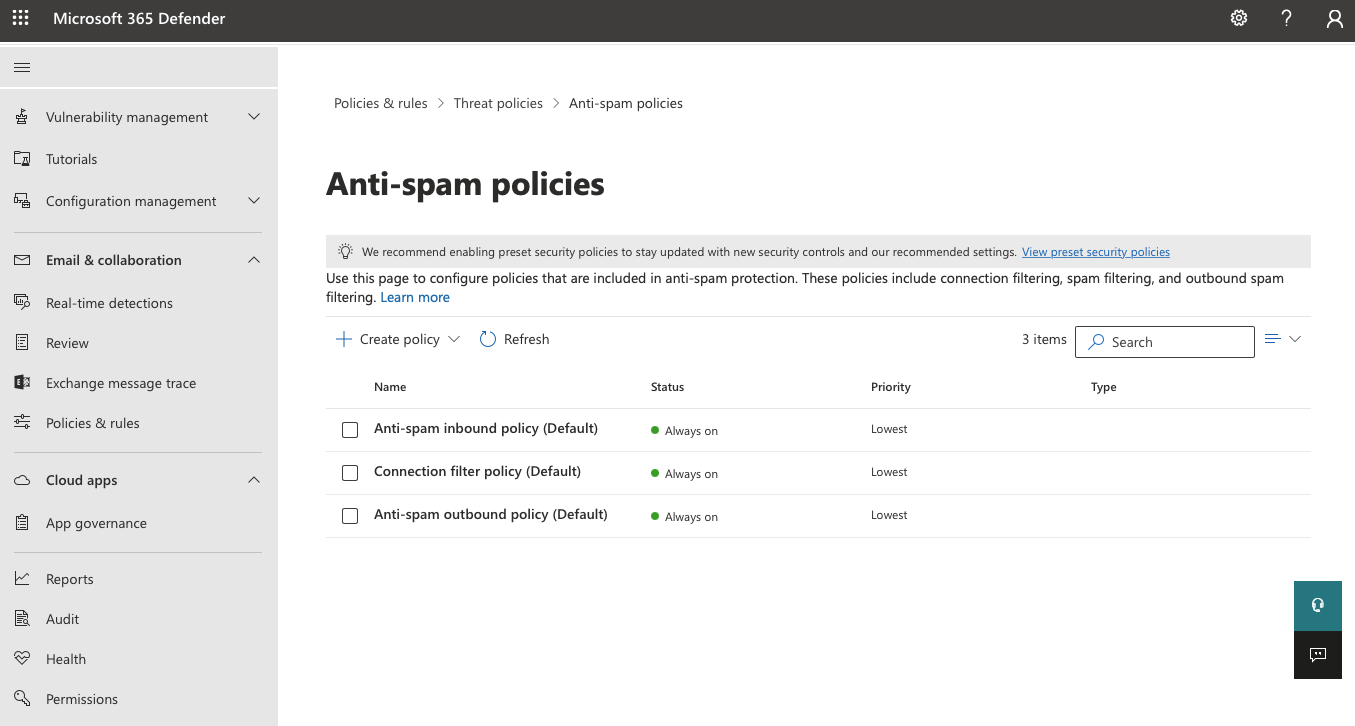
Task: Open the app launcher waffle icon
Action: (x=20, y=18)
